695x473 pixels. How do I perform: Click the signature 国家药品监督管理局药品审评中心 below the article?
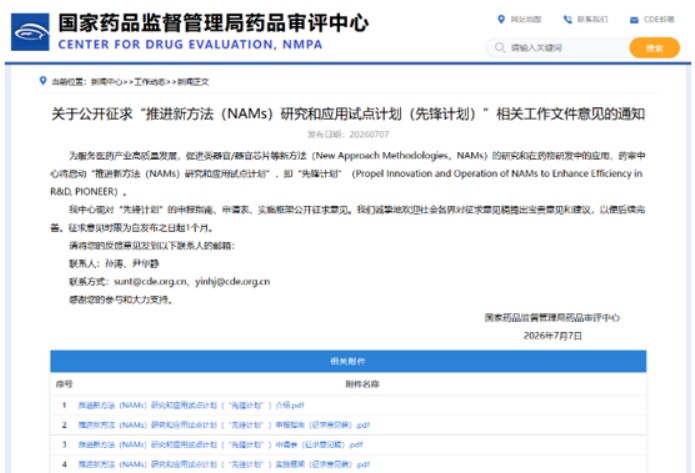point(552,318)
